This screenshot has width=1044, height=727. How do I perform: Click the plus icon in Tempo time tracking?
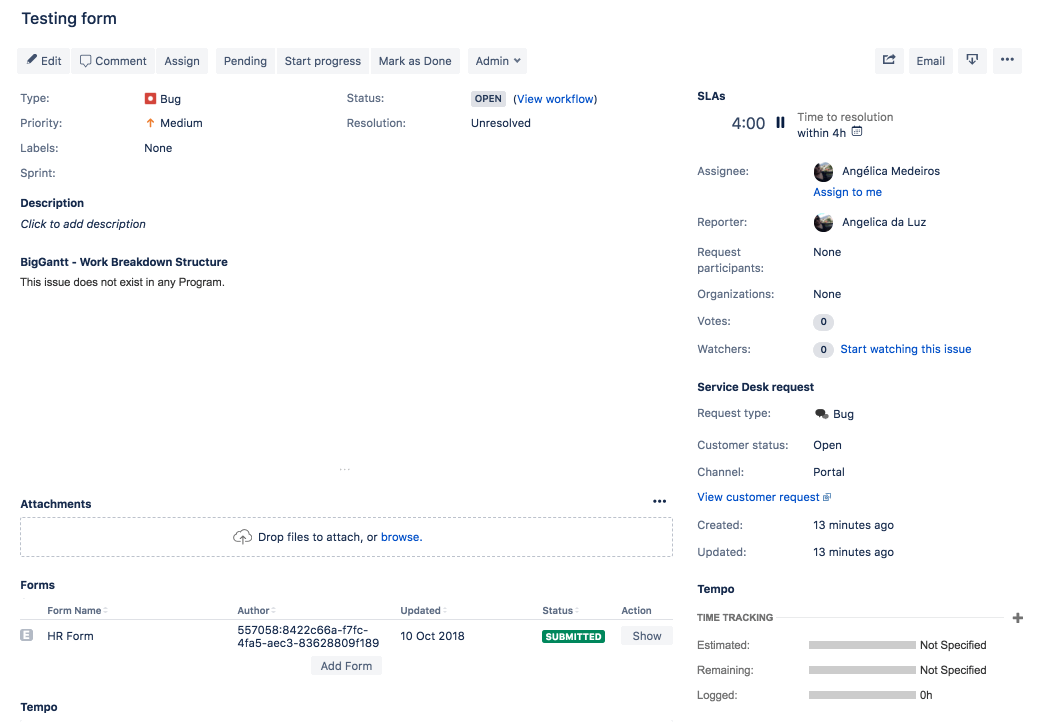(1018, 617)
